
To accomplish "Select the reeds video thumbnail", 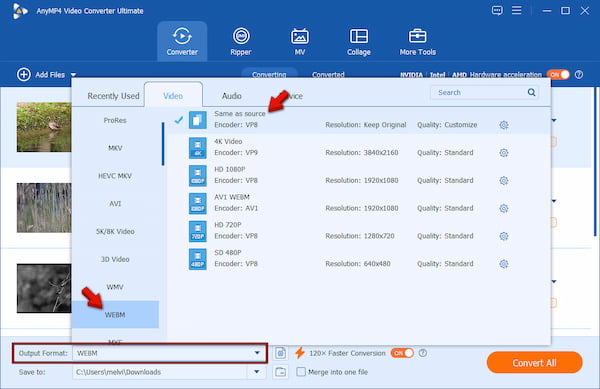I will (x=44, y=208).
